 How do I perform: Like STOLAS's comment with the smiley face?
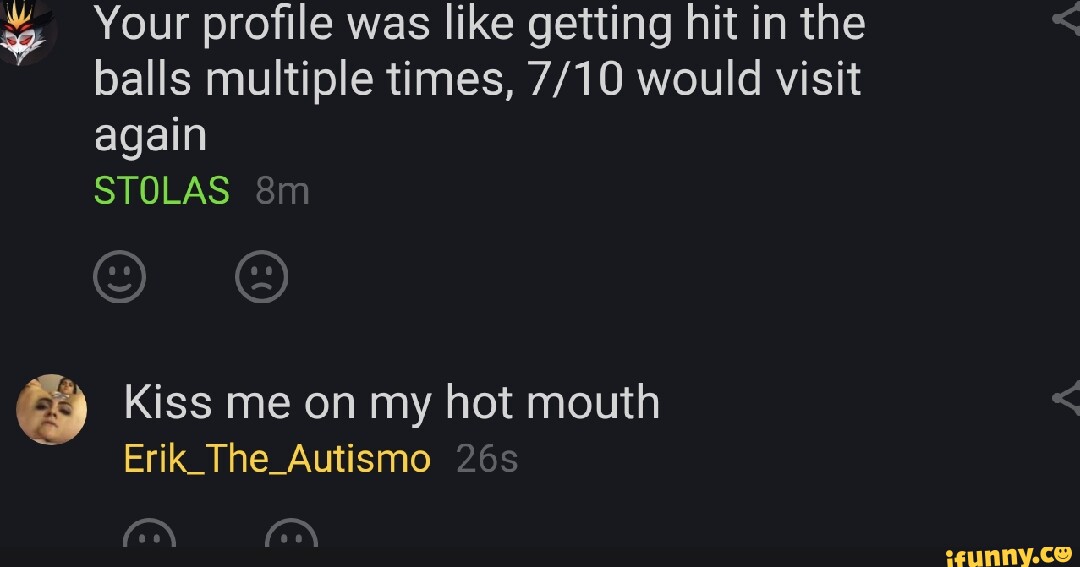[119, 276]
